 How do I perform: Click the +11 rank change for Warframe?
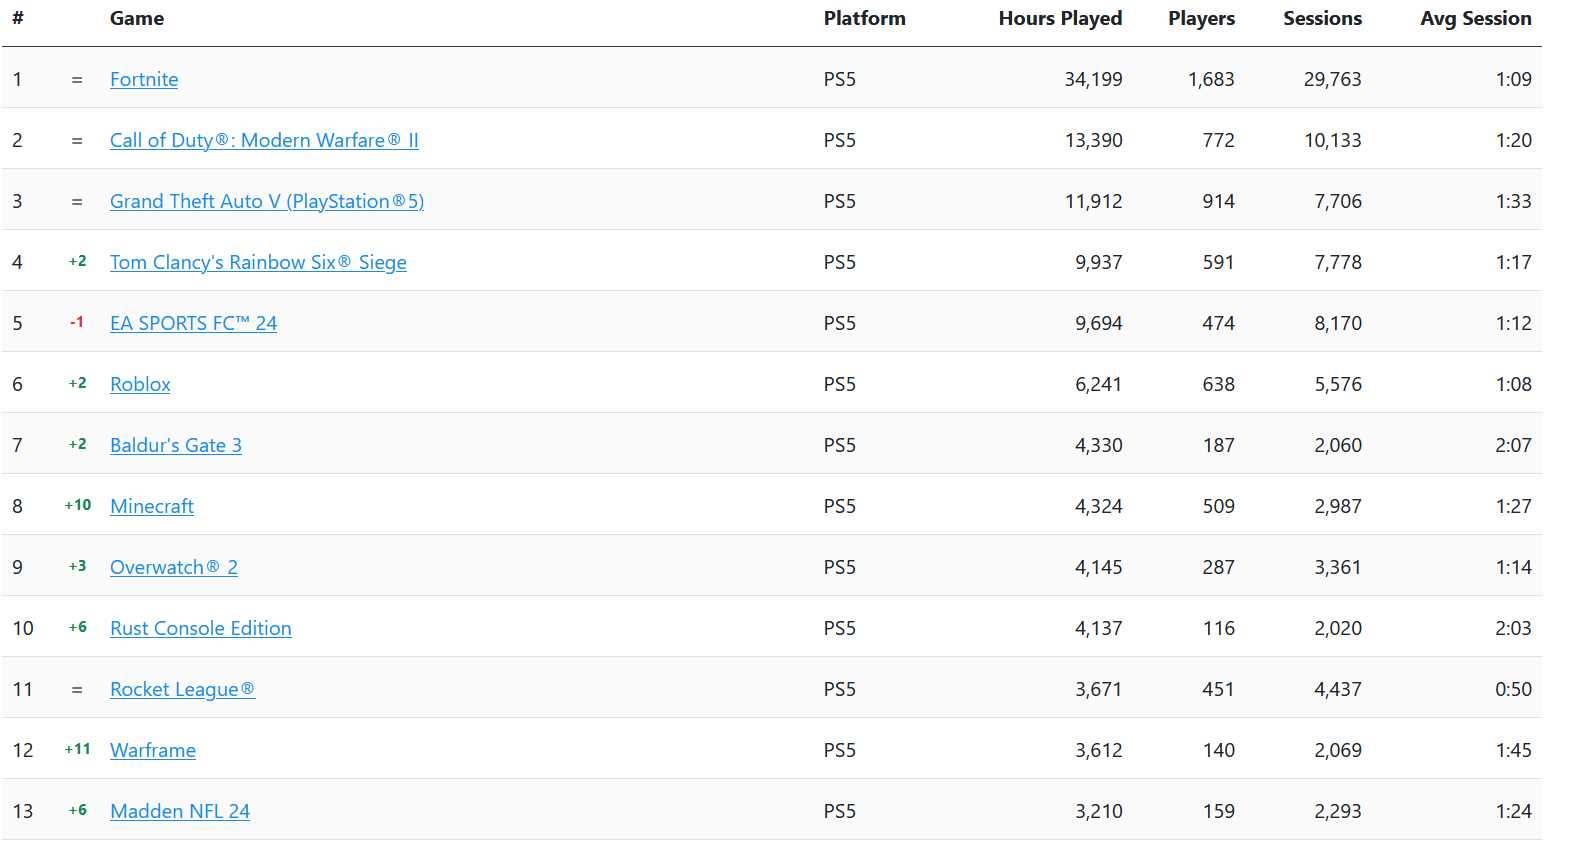pyautogui.click(x=77, y=749)
